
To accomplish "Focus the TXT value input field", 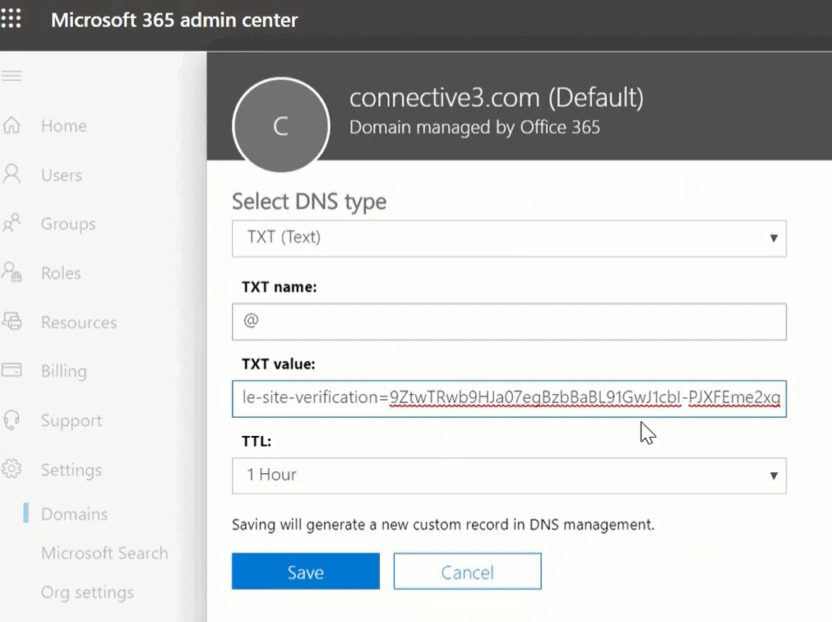I will click(509, 398).
